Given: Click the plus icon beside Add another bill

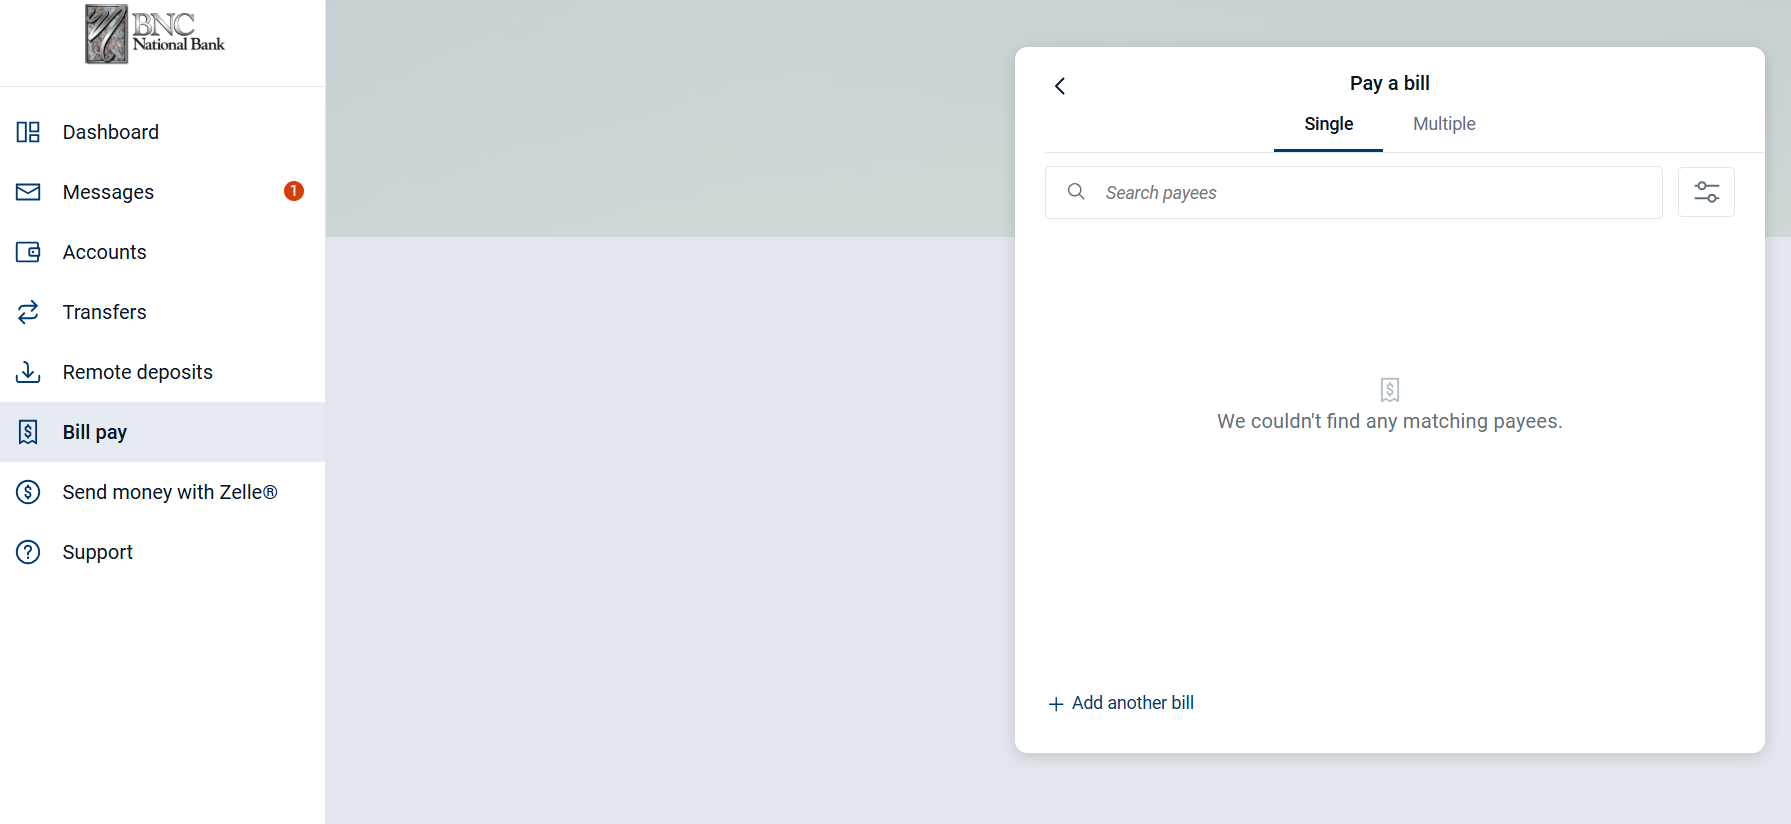Looking at the screenshot, I should (1055, 704).
